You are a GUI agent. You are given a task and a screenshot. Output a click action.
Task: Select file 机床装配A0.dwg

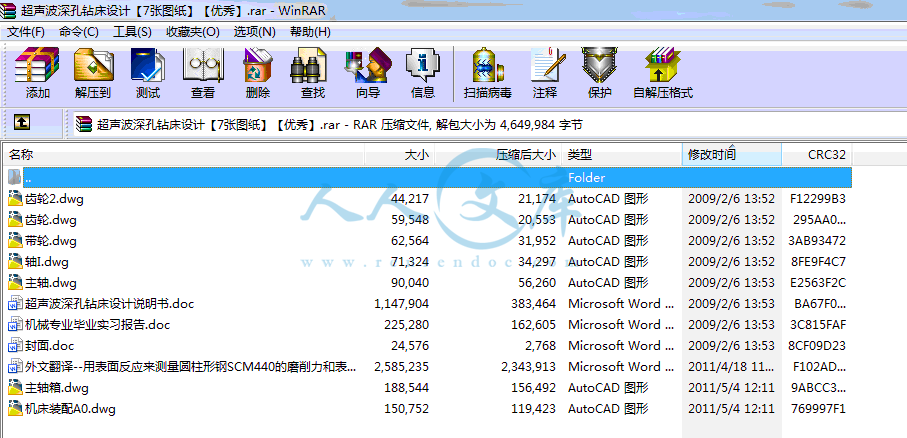click(70, 409)
